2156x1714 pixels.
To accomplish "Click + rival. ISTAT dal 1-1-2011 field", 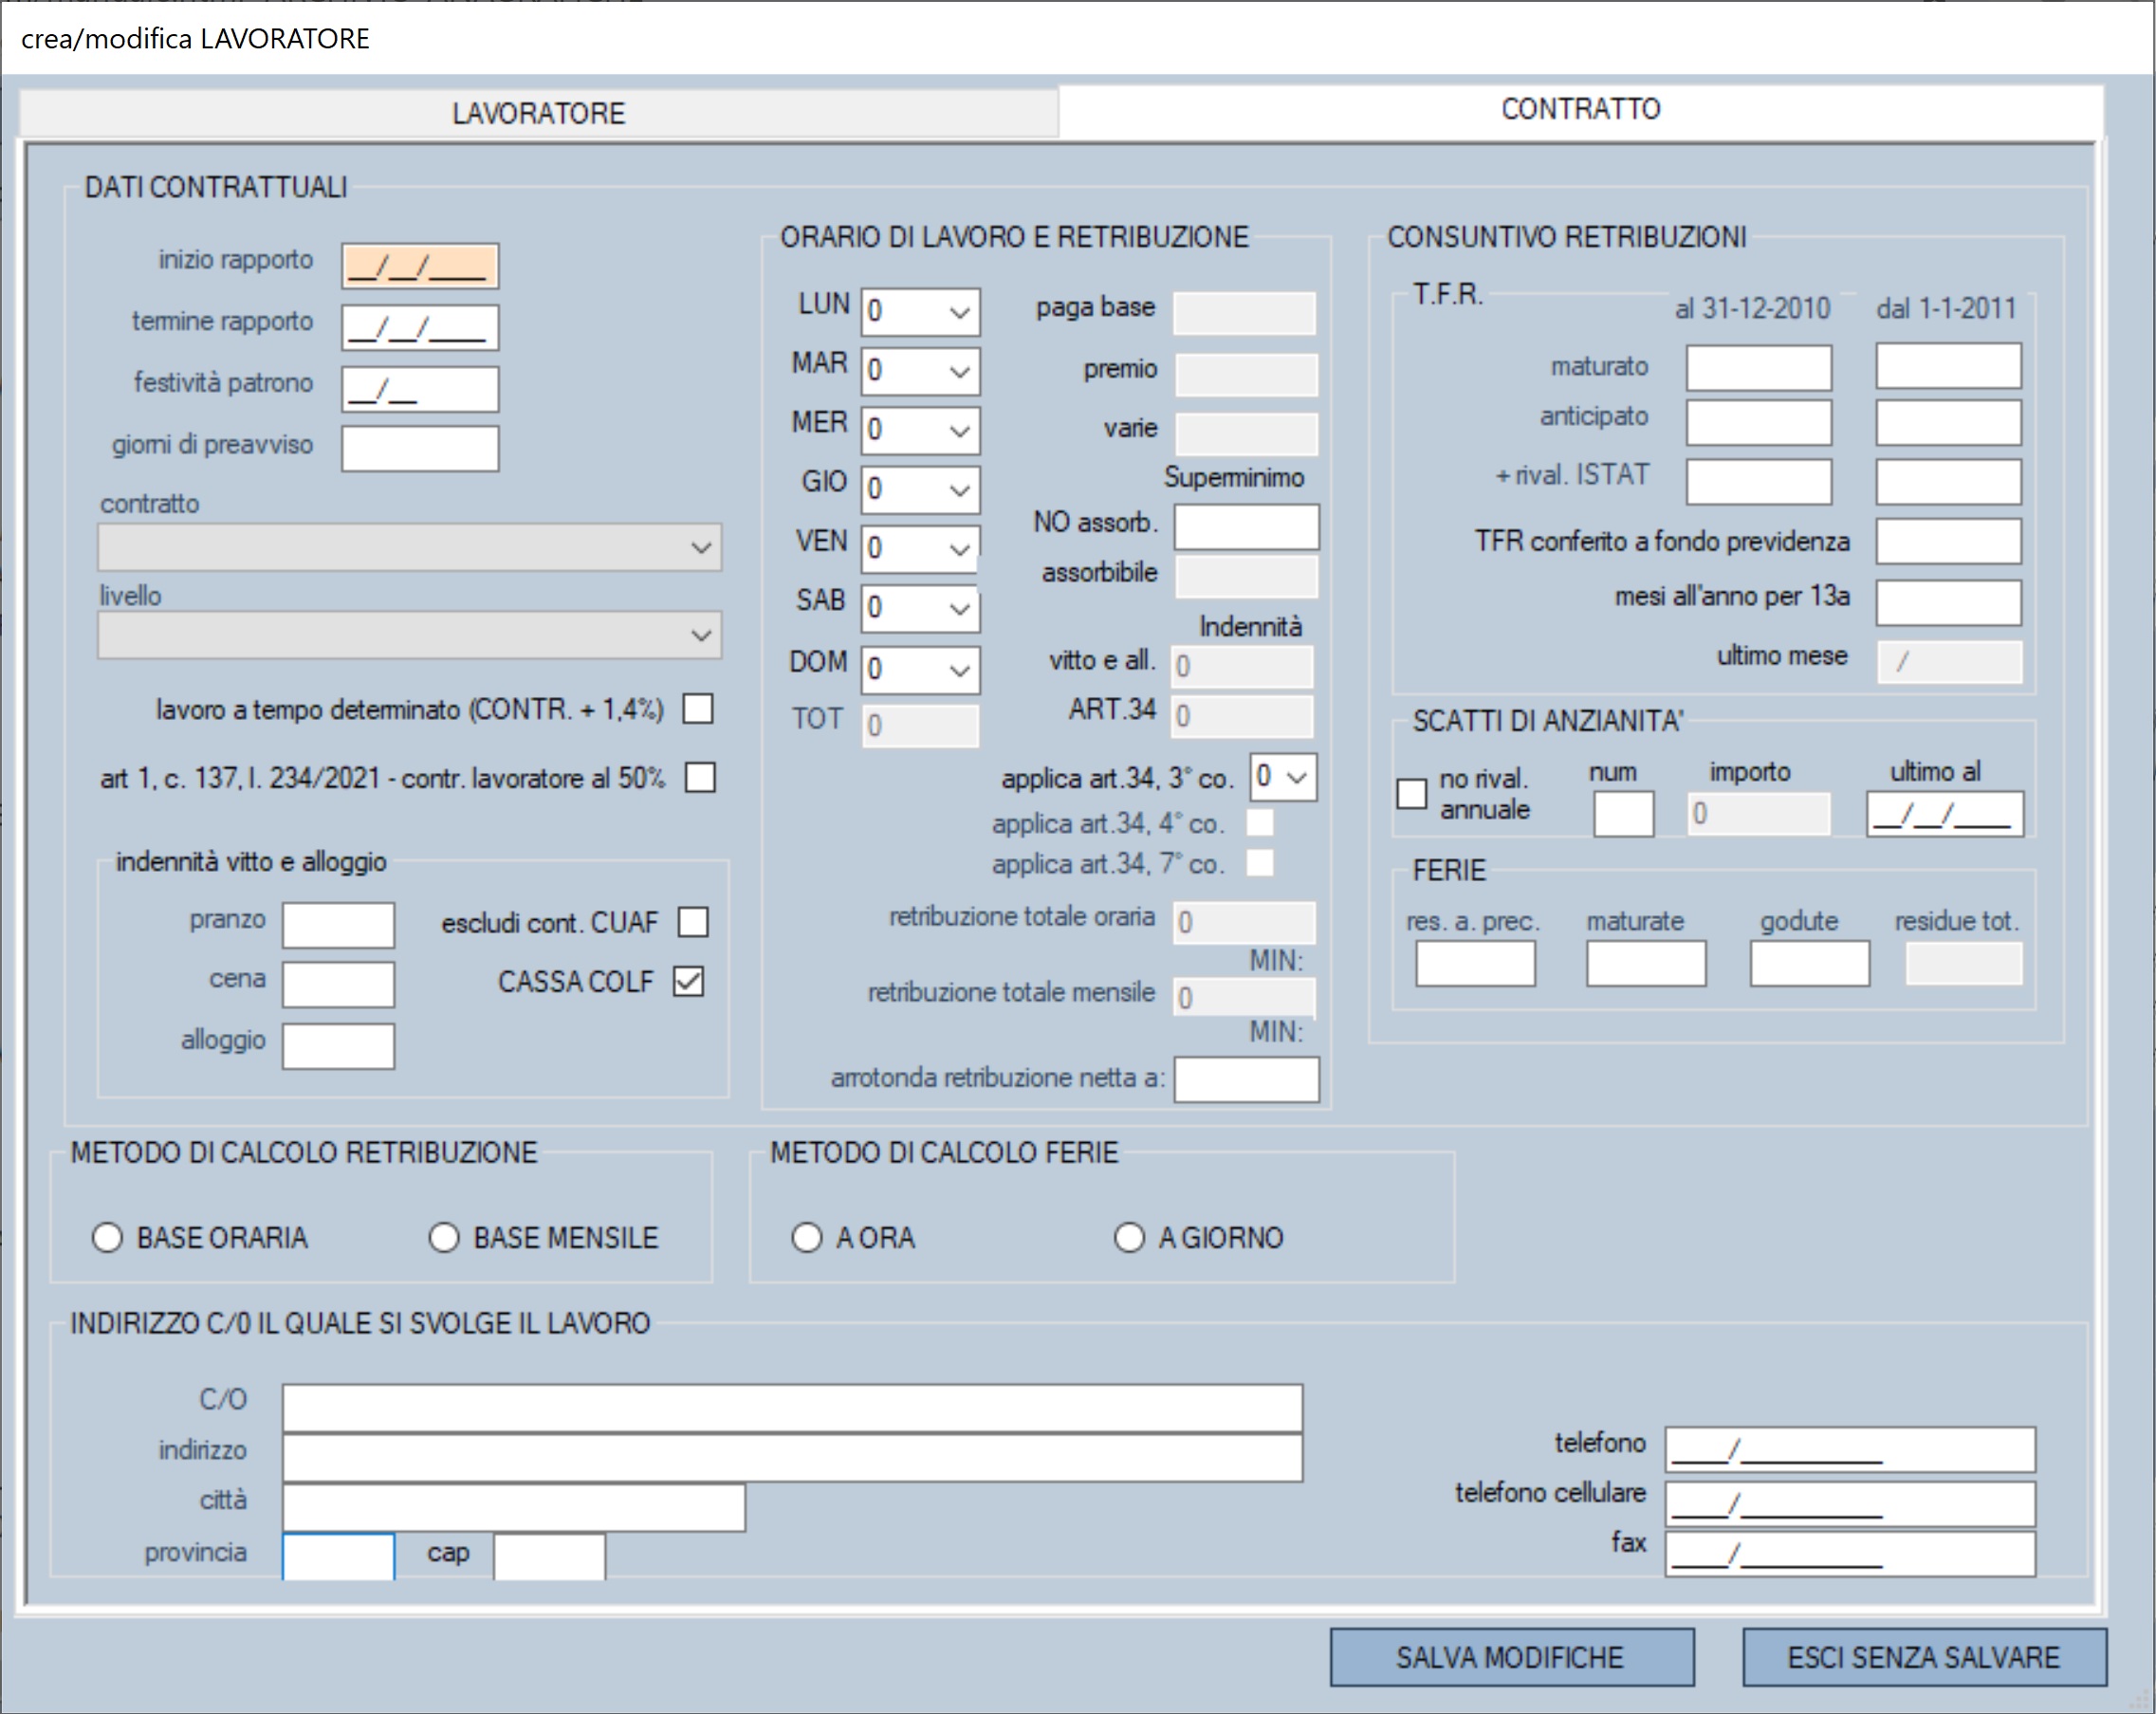I will pos(1948,482).
